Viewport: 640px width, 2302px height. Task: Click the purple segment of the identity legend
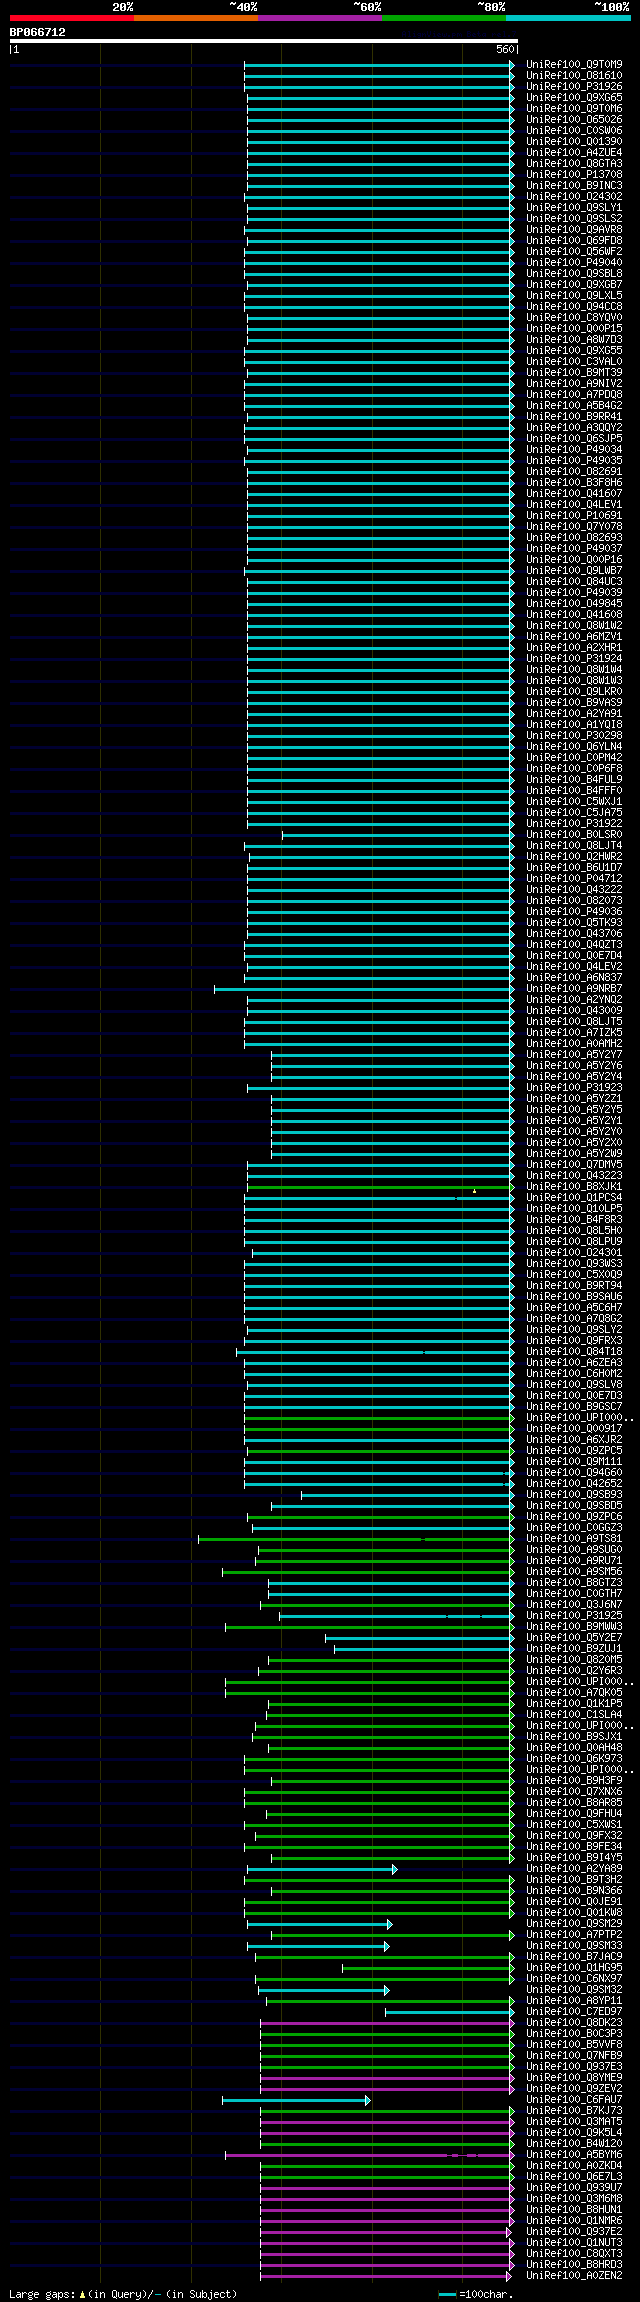tap(319, 18)
